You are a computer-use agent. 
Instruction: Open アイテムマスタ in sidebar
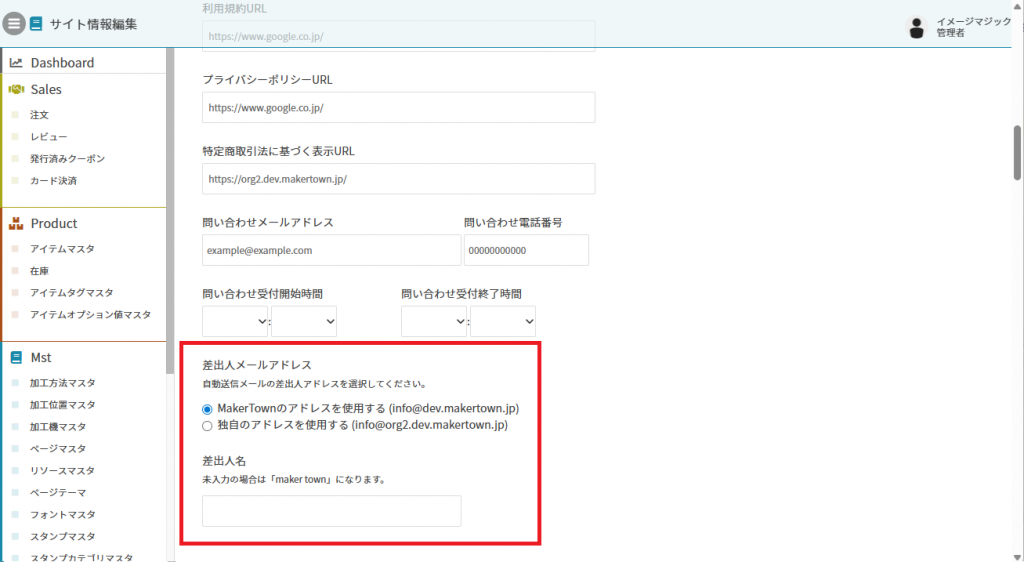(62, 249)
